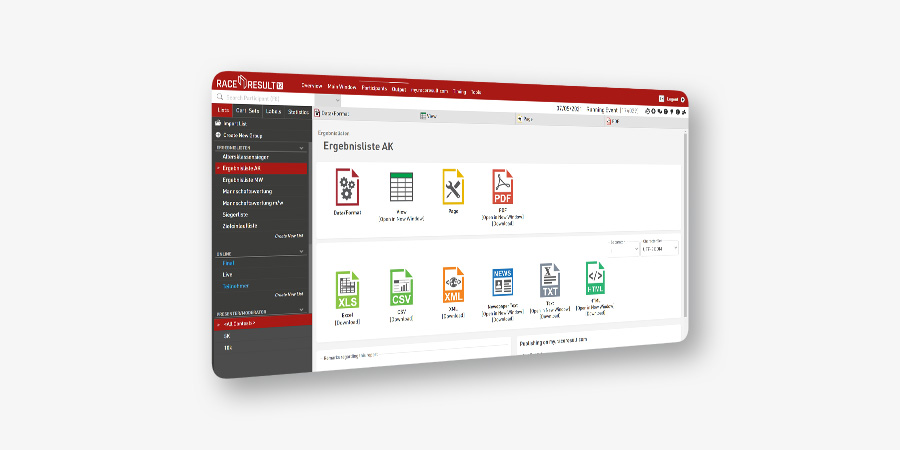This screenshot has width=900, height=450.
Task: Open the Output menu
Action: point(399,90)
